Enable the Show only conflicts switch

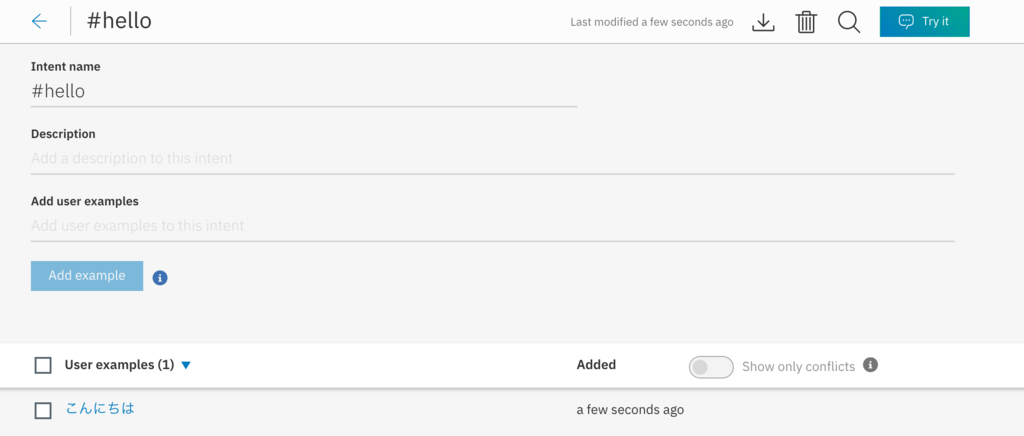[x=711, y=367]
